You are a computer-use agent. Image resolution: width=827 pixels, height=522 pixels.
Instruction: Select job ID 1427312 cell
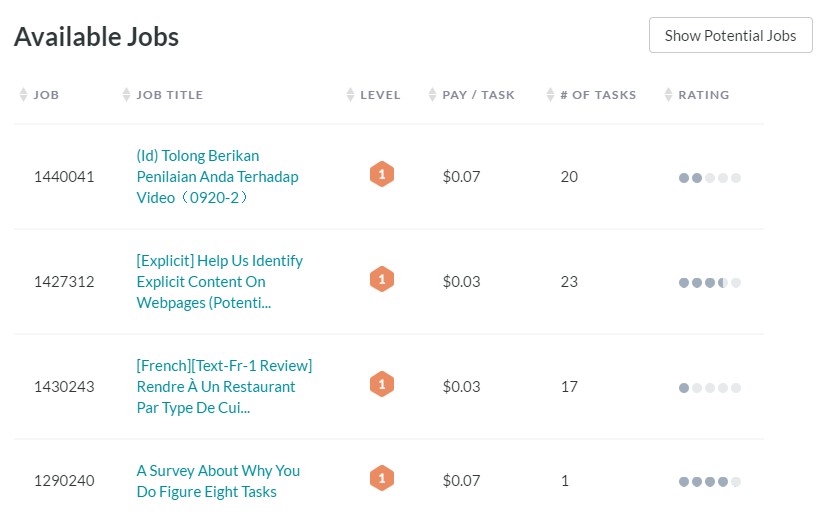coord(64,282)
